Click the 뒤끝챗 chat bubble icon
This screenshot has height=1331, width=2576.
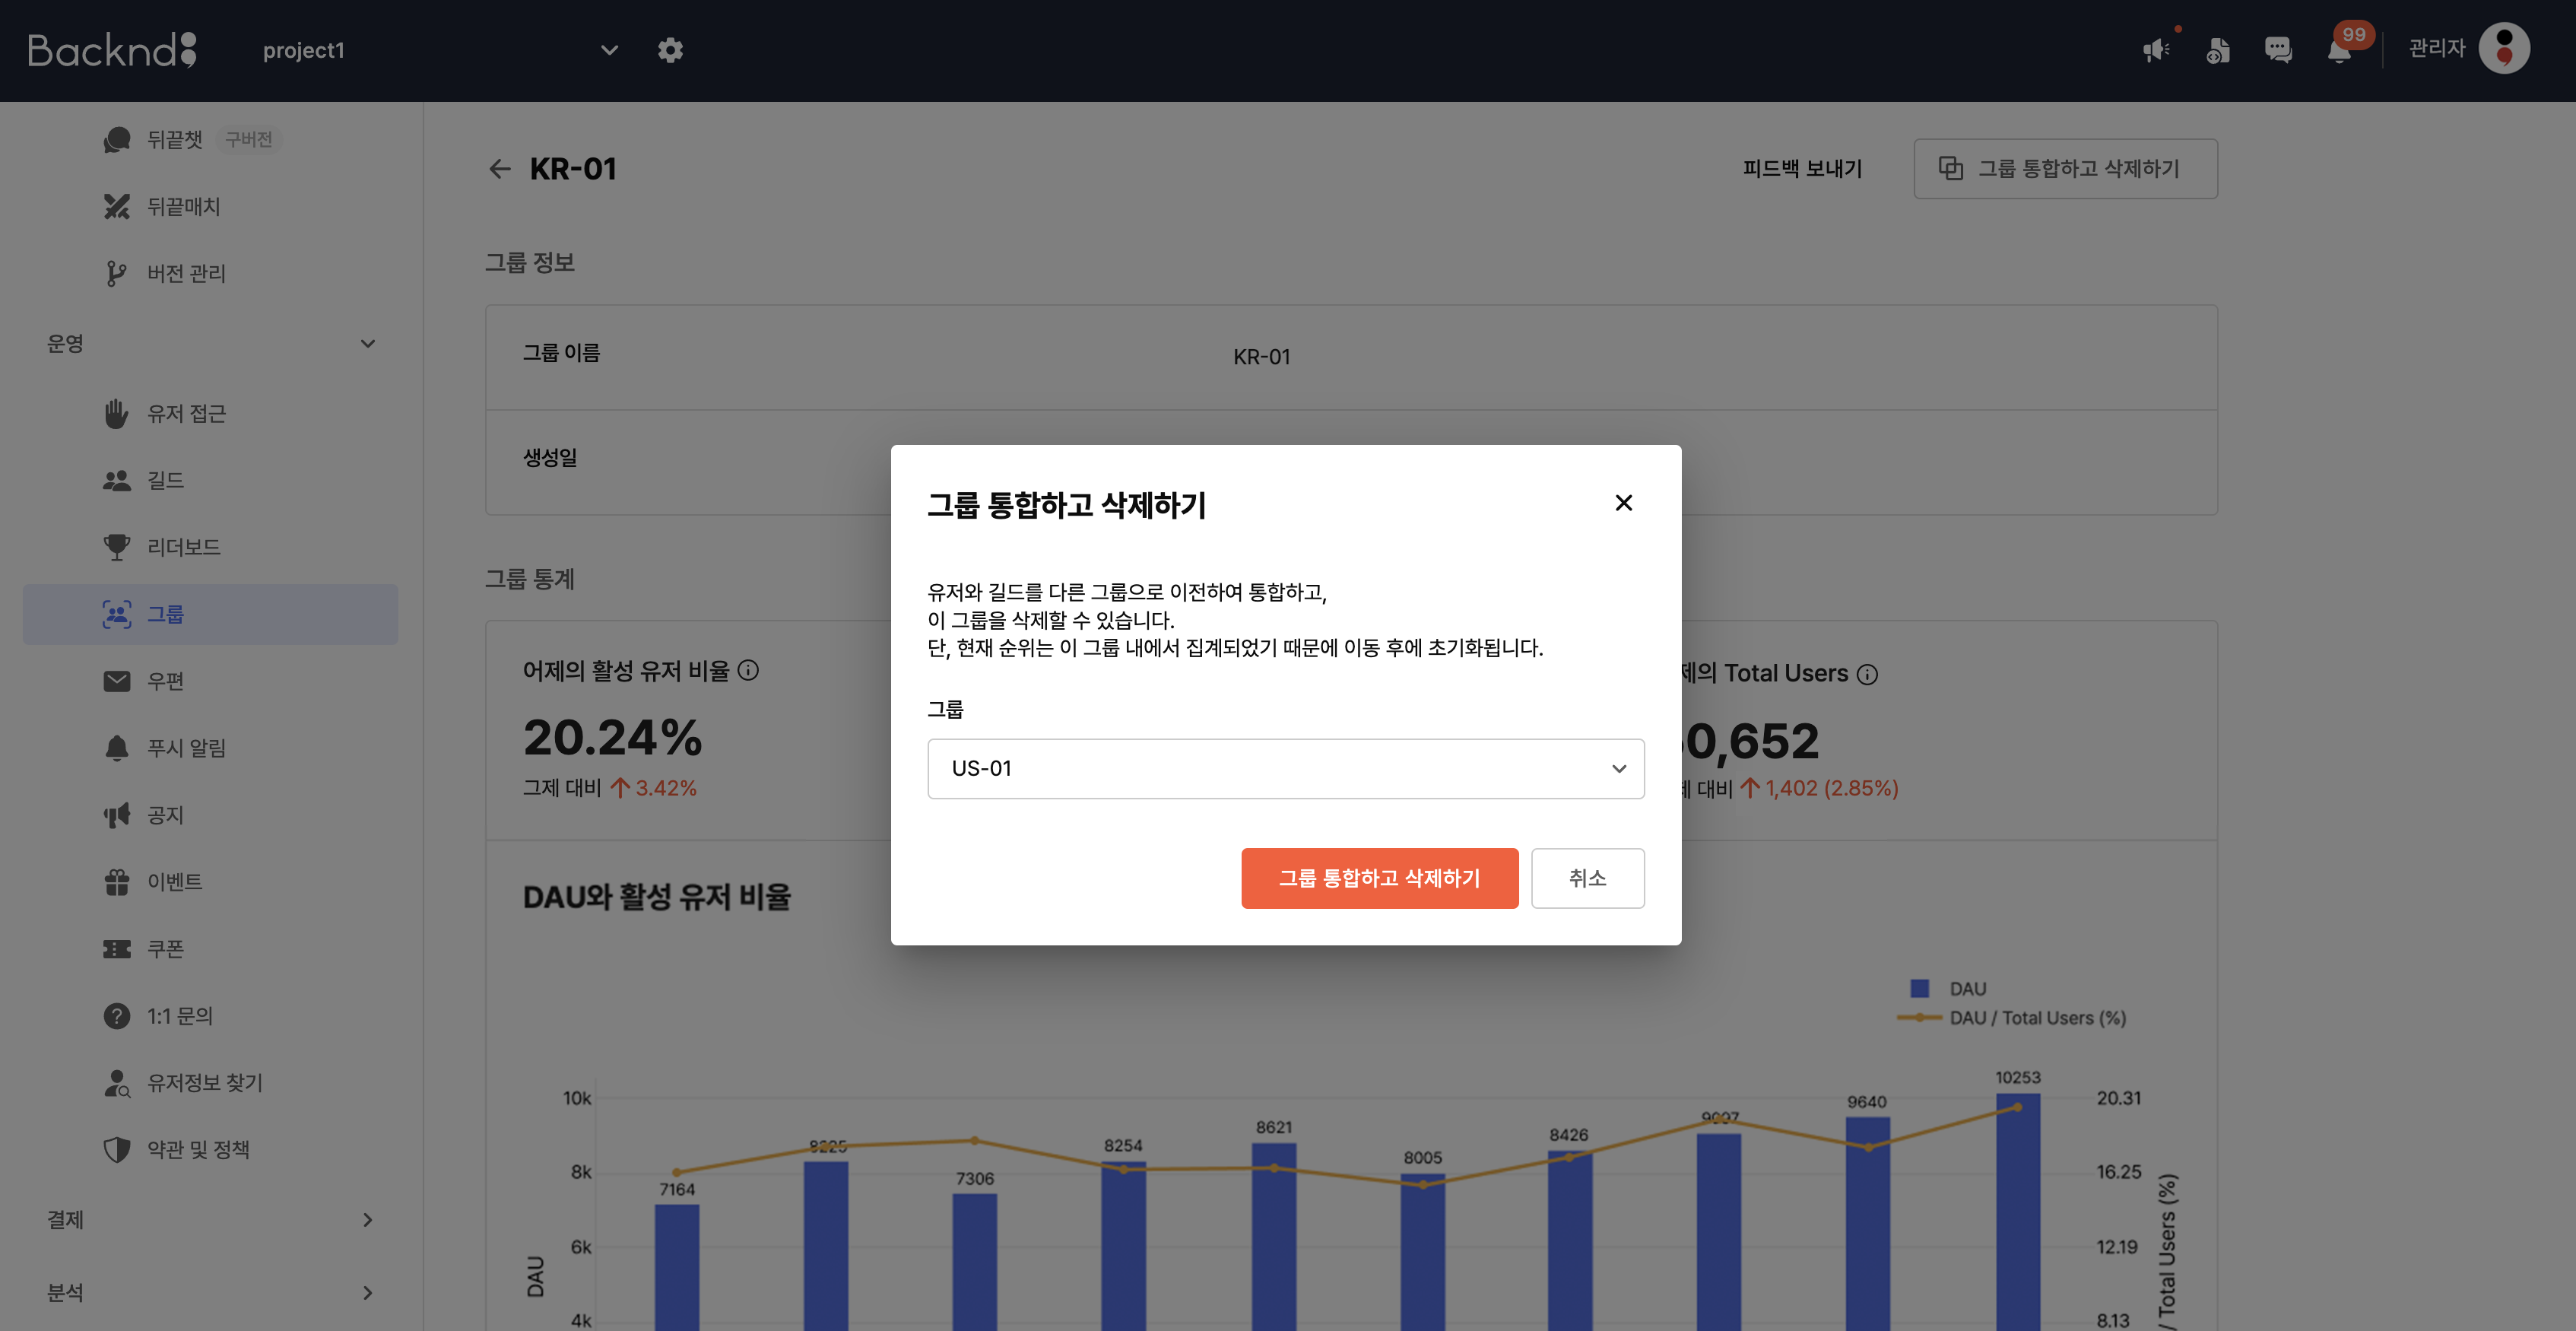click(117, 139)
